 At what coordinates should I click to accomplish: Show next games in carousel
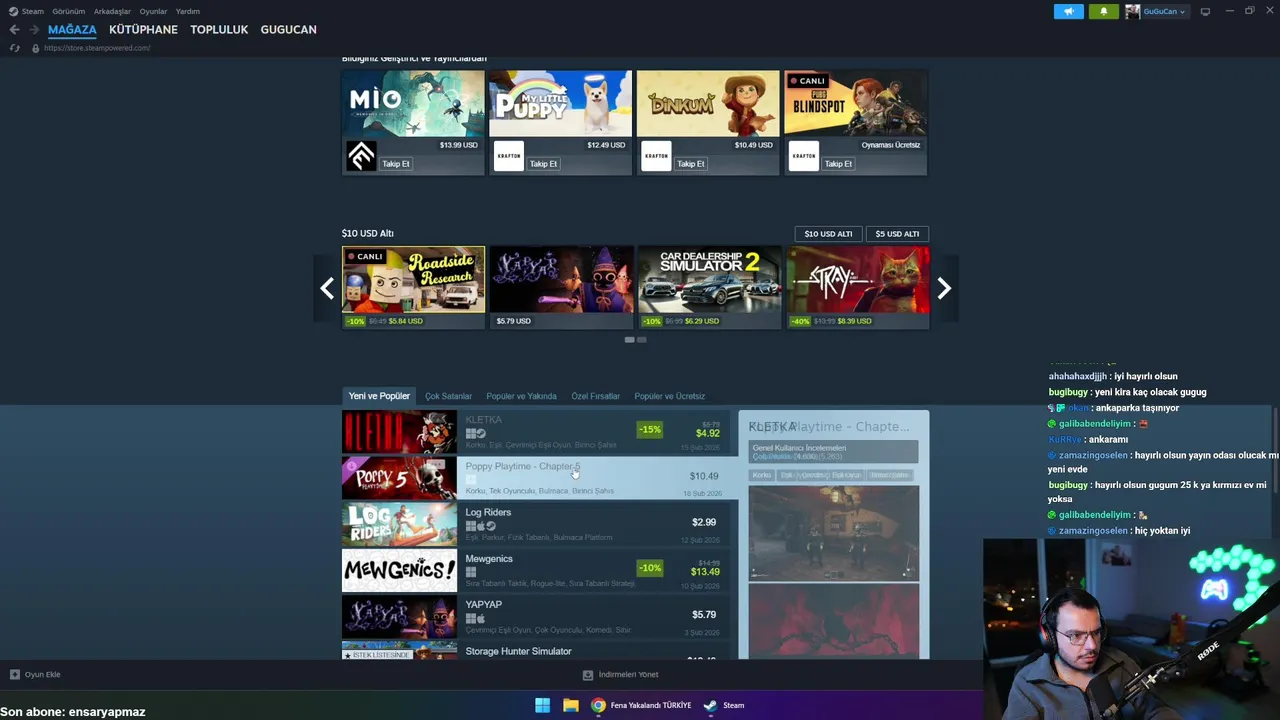[944, 288]
